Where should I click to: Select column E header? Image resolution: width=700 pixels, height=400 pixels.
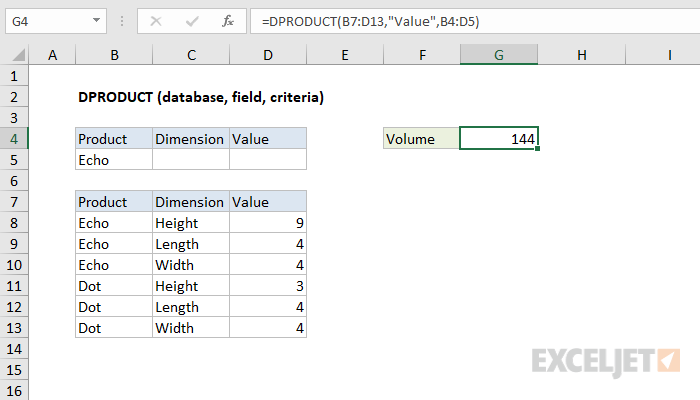345,55
